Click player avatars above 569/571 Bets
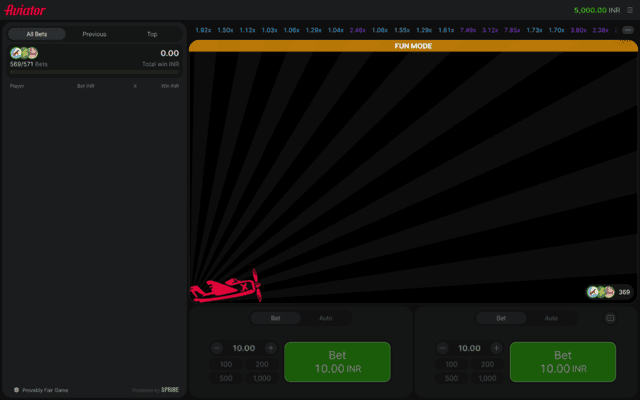This screenshot has height=400, width=640. [x=24, y=53]
